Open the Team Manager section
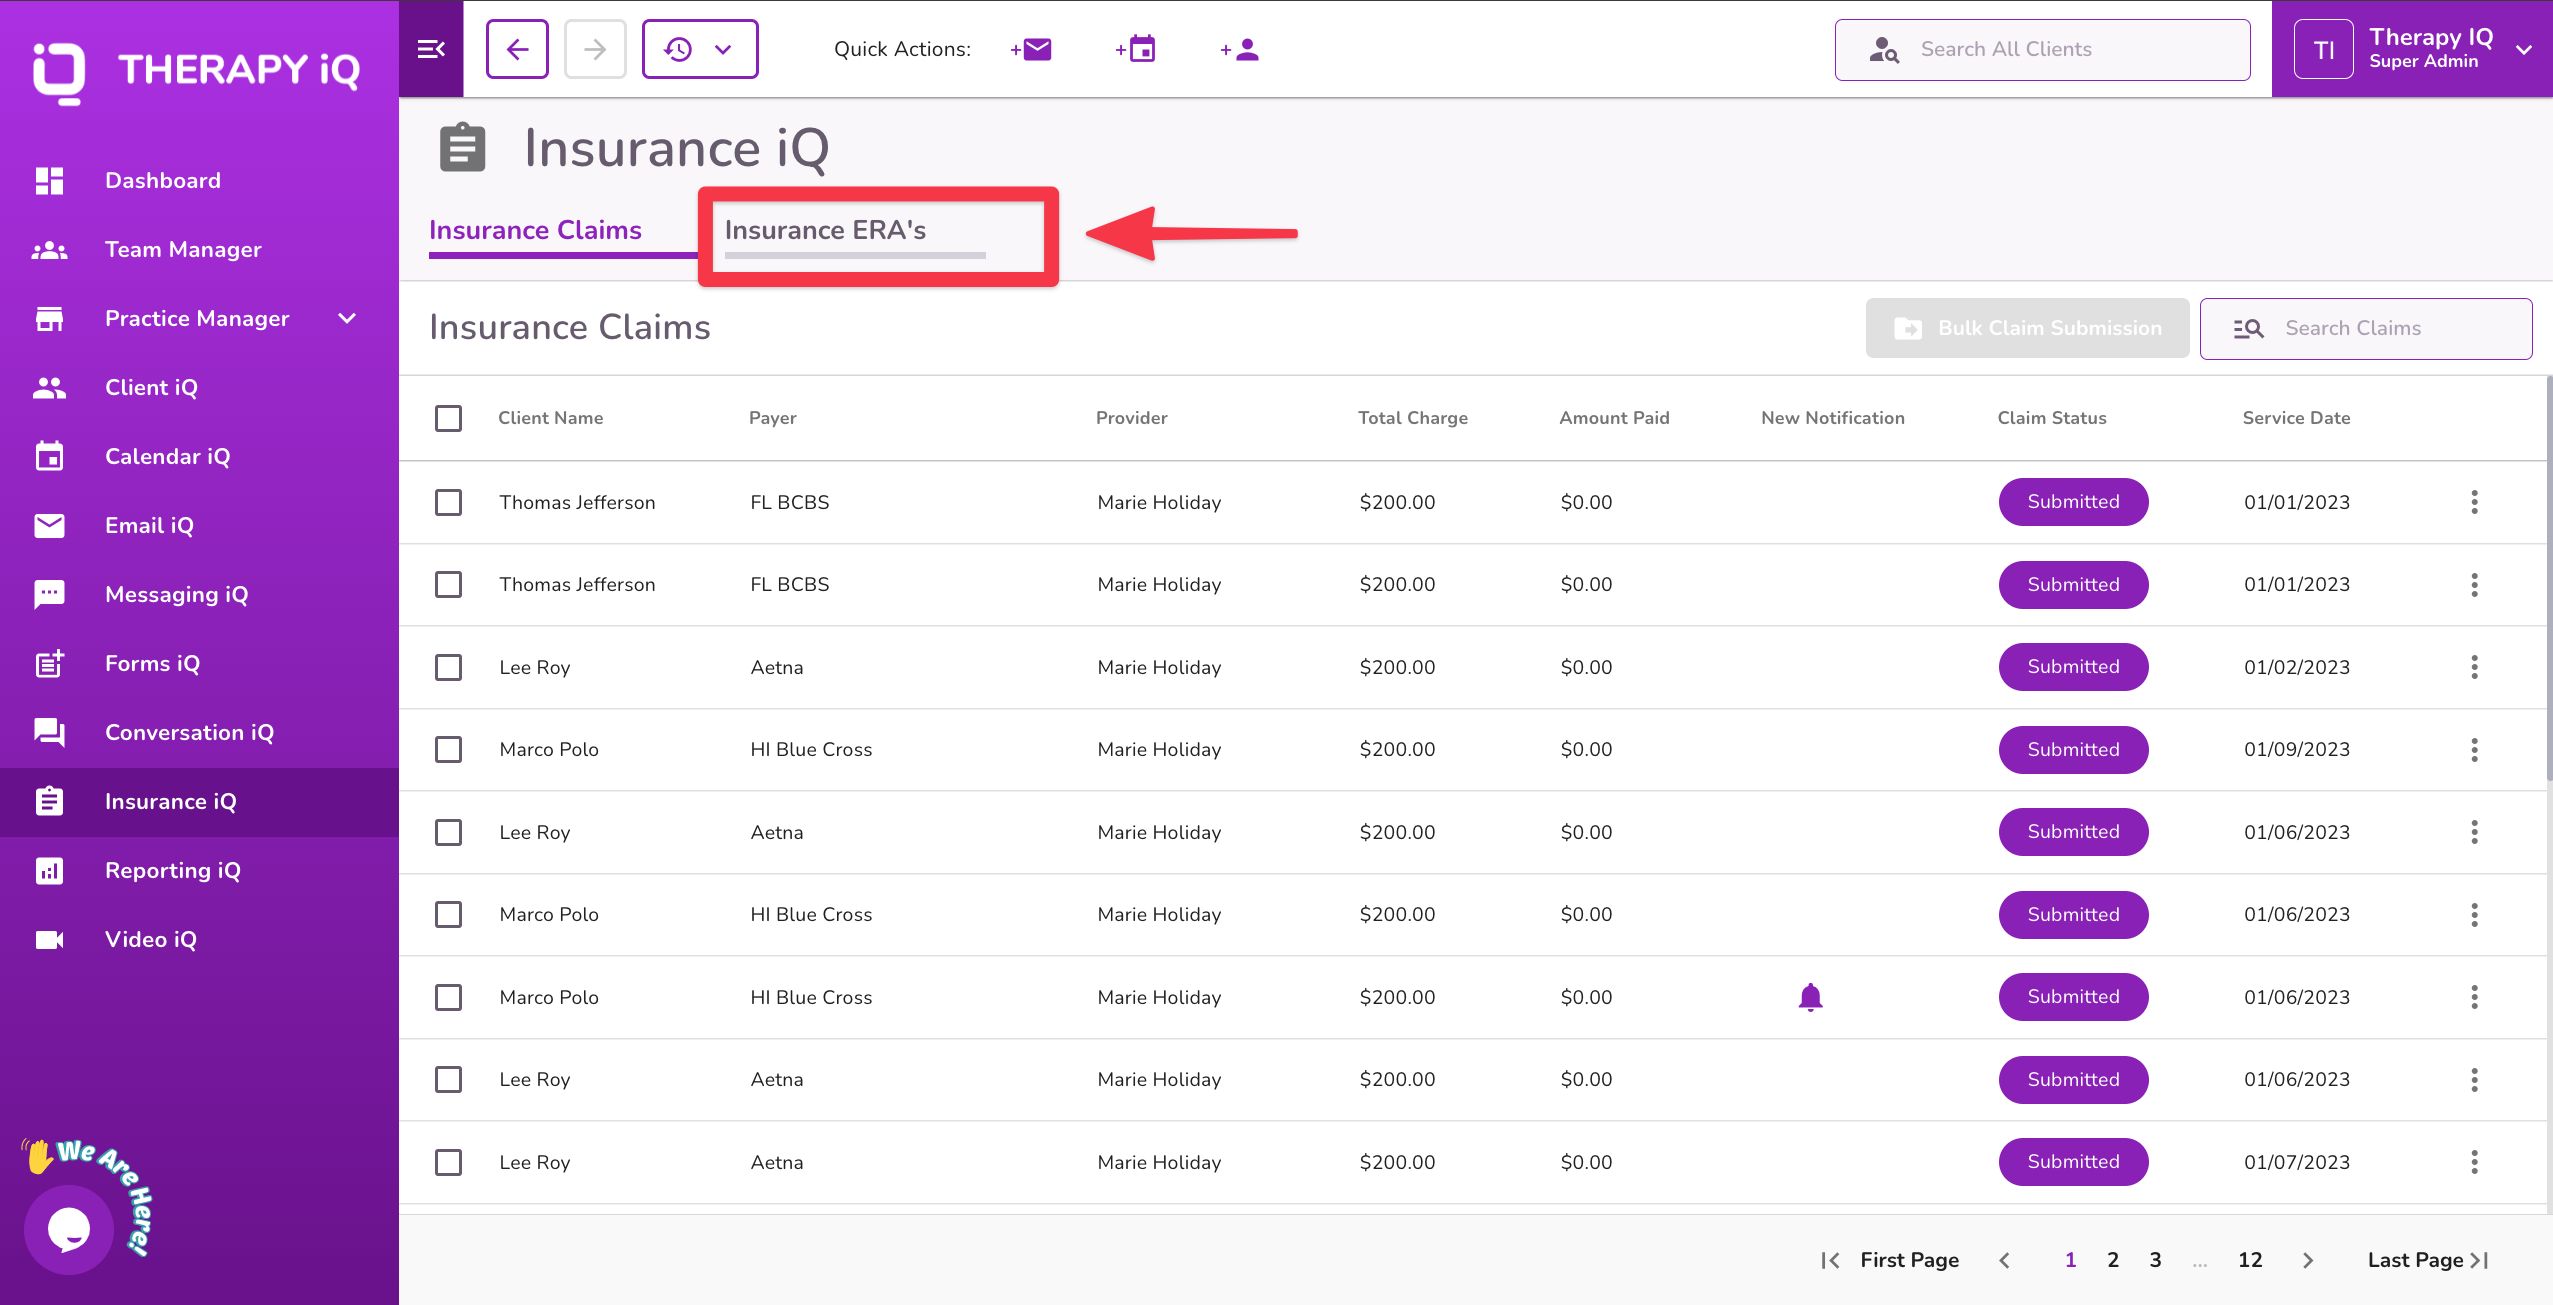 coord(183,249)
